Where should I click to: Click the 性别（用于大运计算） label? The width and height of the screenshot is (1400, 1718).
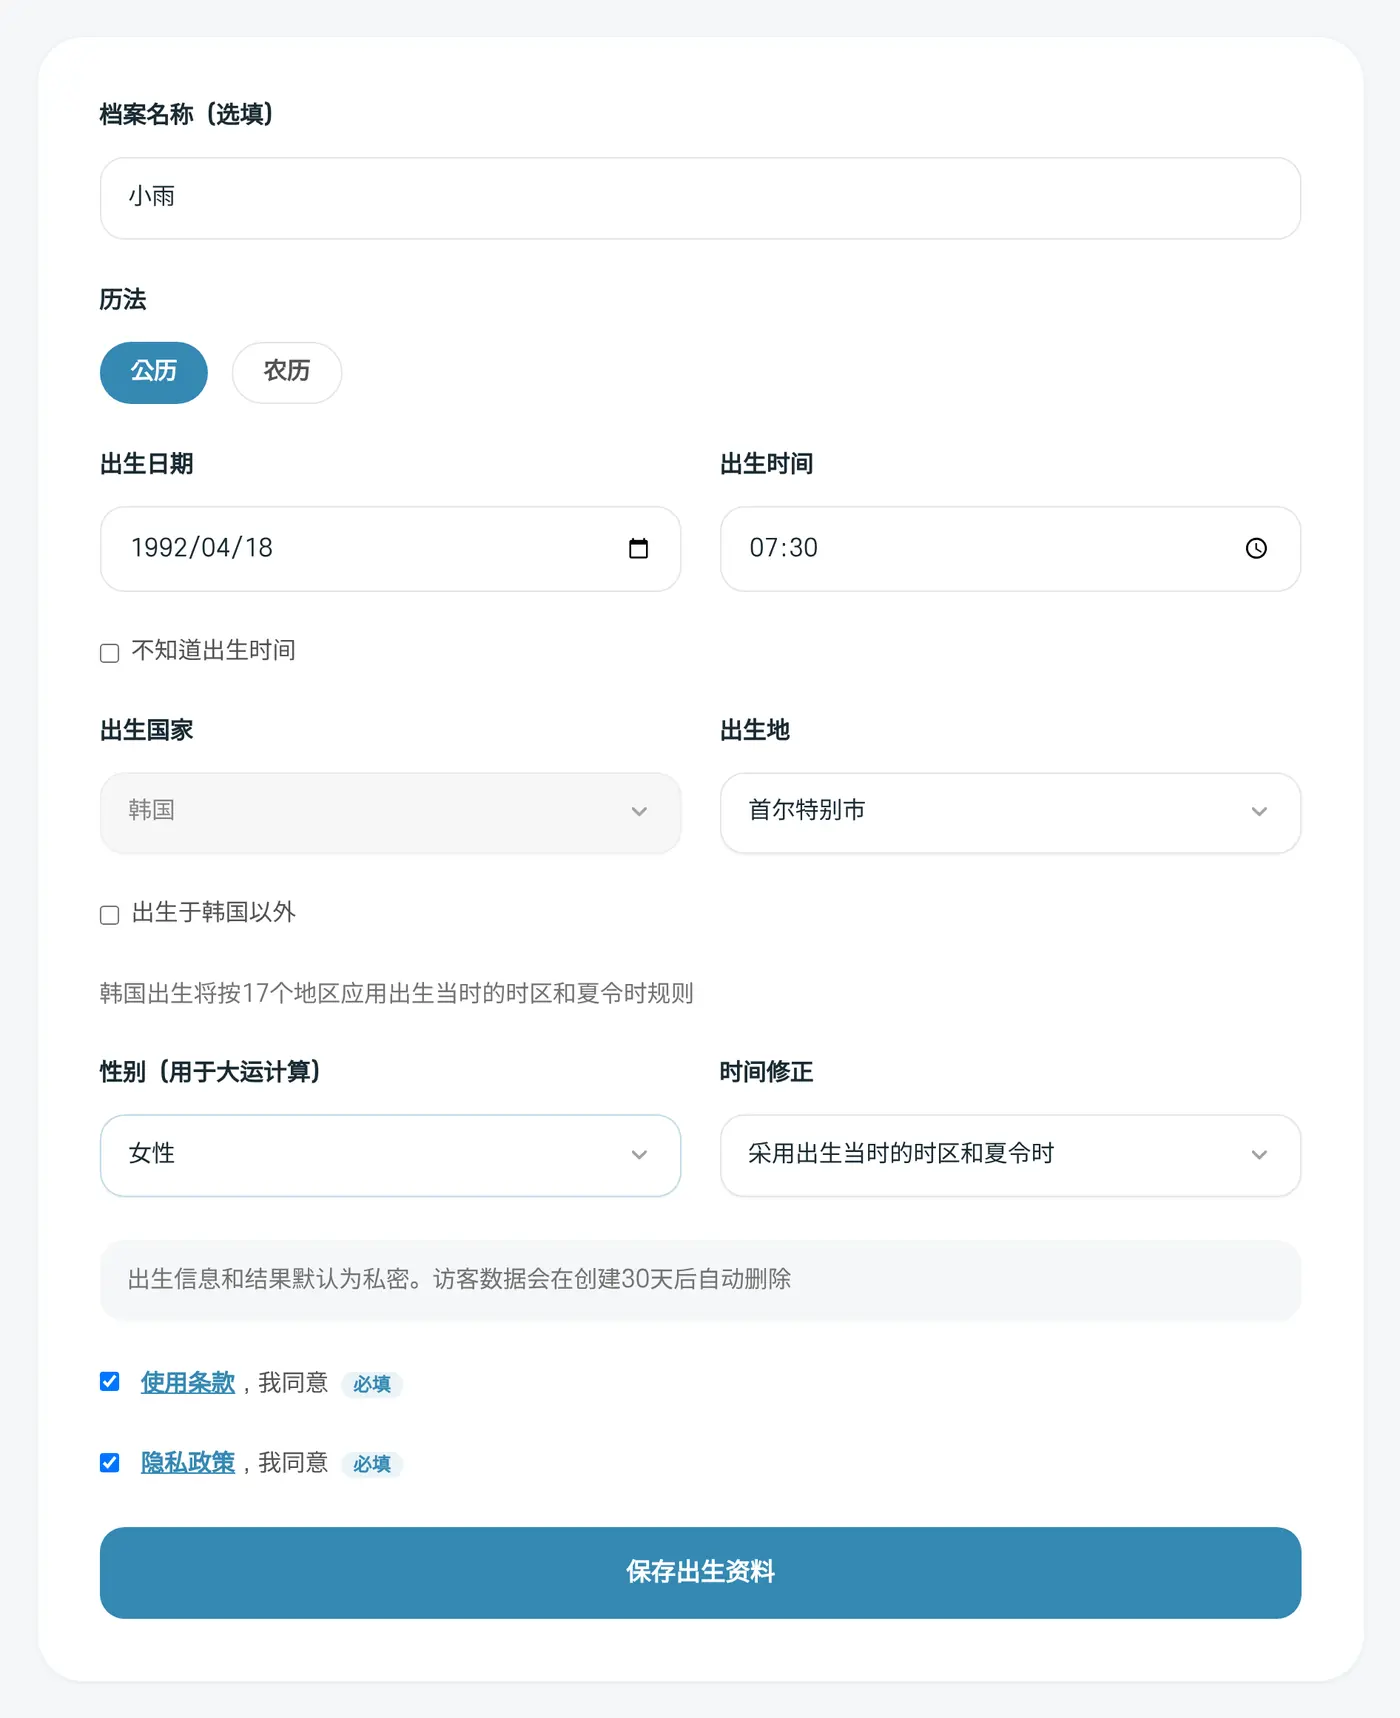coord(211,1072)
